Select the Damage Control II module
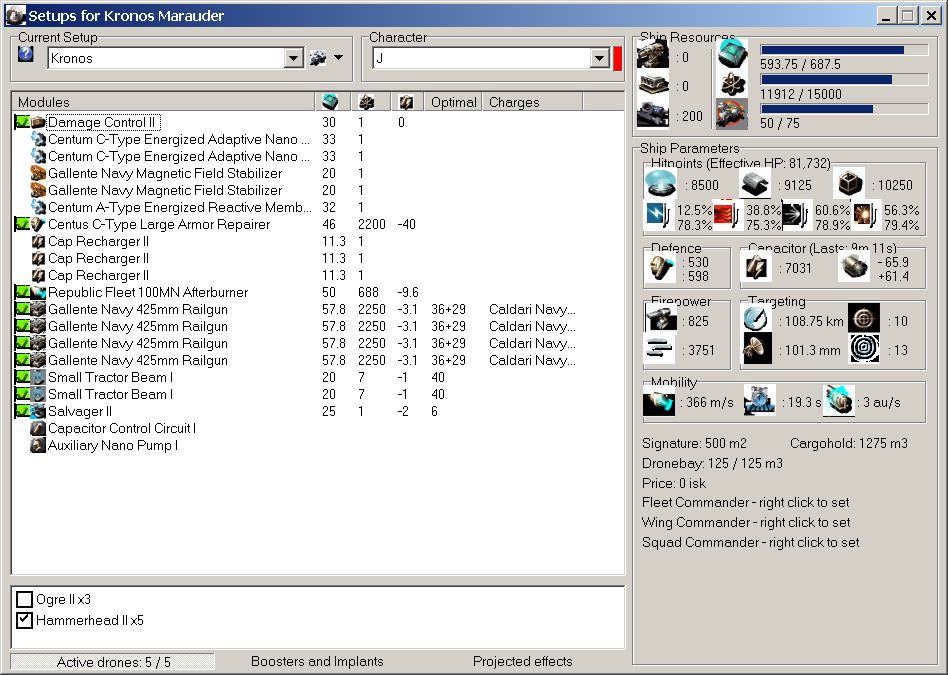The height and width of the screenshot is (675, 948). pos(103,122)
